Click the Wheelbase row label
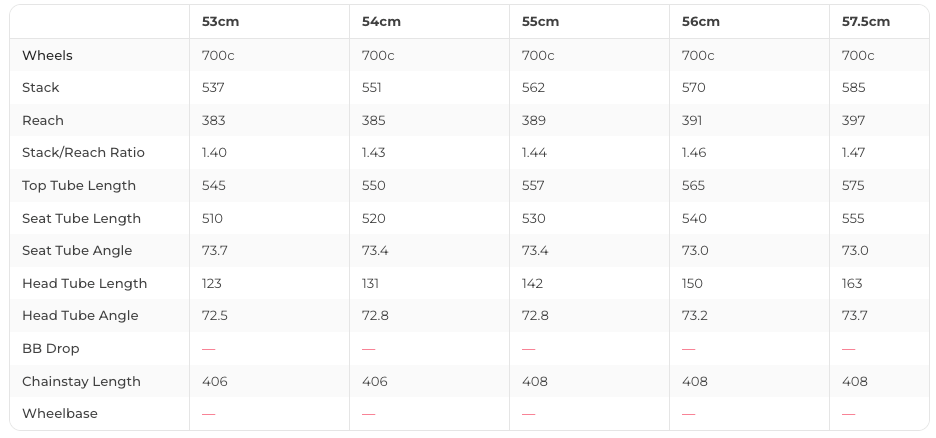Viewport: 936px width, 438px height. (x=60, y=414)
